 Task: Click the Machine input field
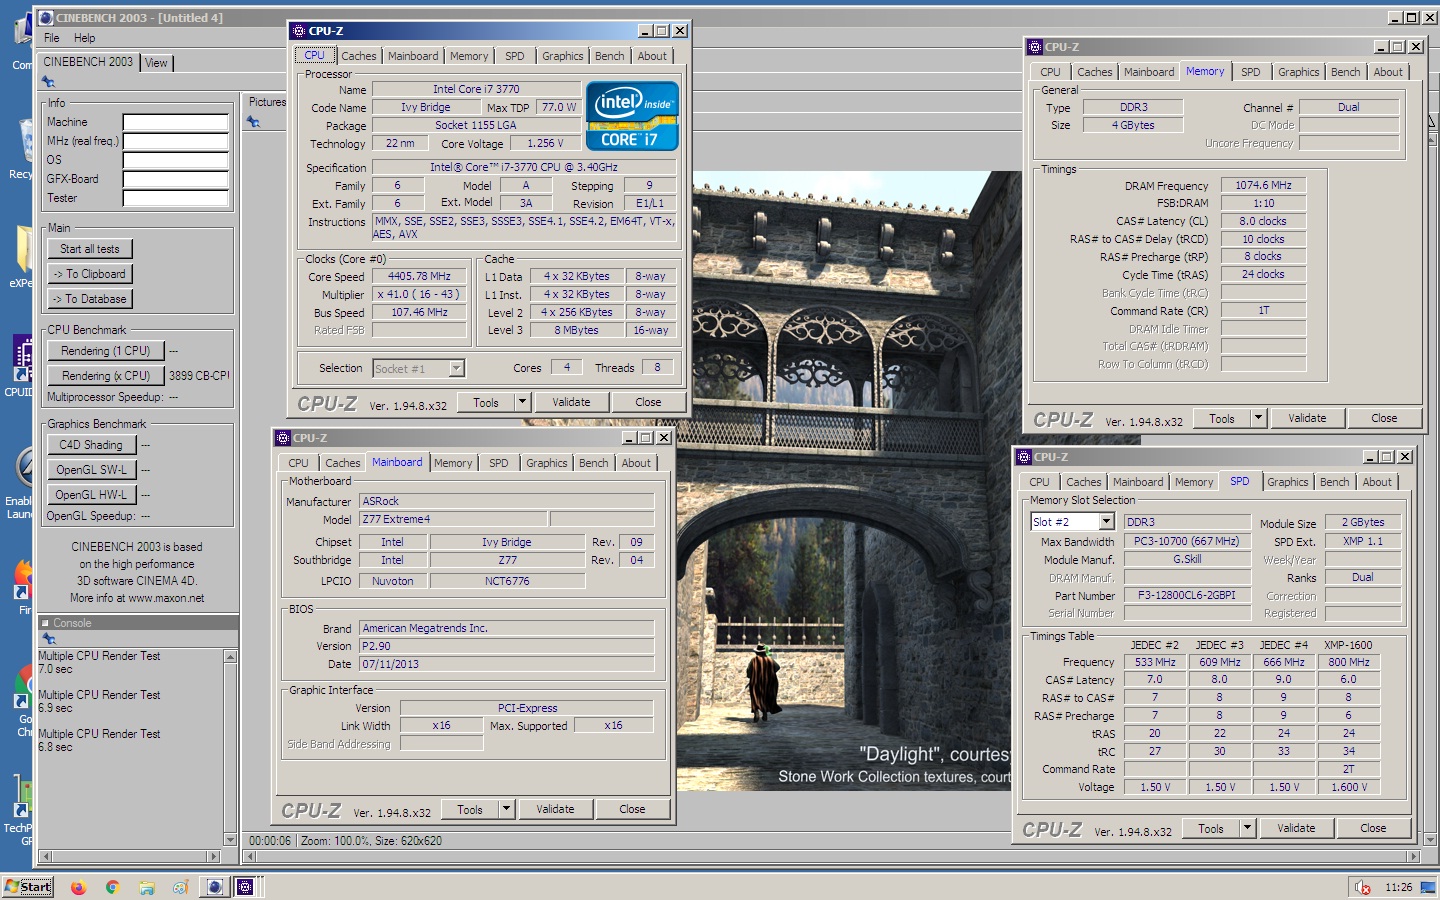click(176, 122)
